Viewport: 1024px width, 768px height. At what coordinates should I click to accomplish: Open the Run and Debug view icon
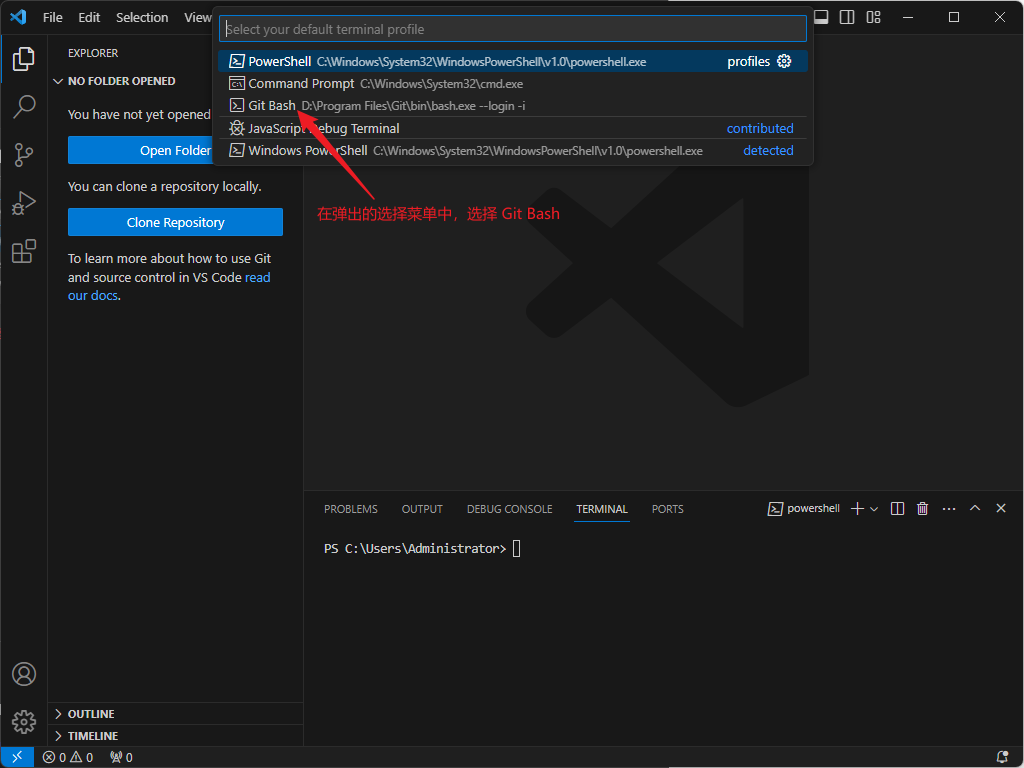[x=24, y=203]
